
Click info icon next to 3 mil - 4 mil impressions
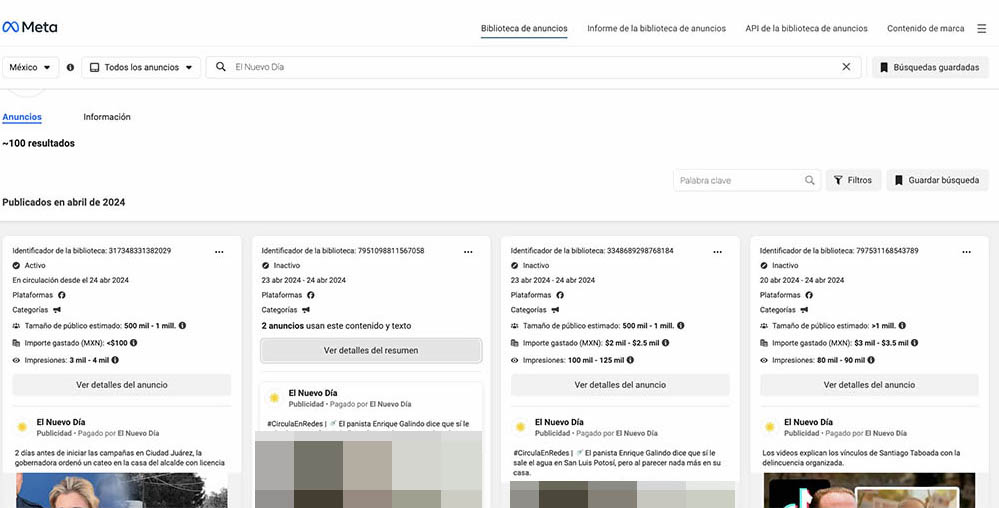pos(115,360)
